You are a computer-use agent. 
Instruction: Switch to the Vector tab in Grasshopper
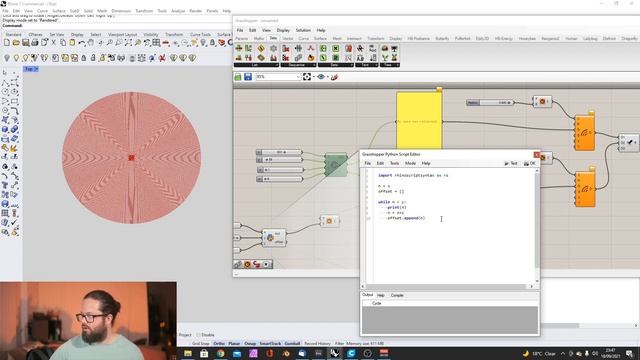click(288, 38)
